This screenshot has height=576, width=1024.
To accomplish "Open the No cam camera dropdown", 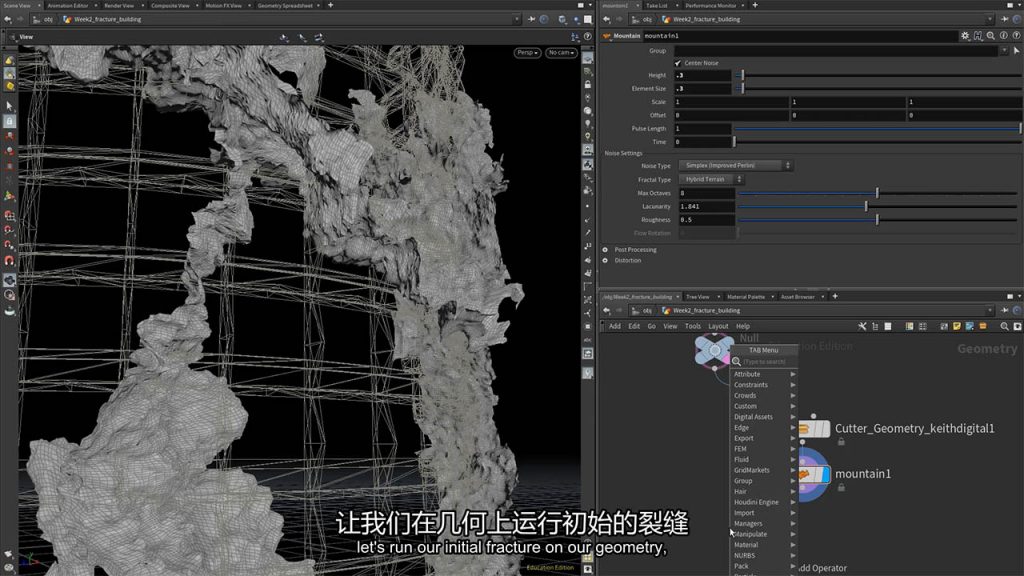I will pos(562,52).
